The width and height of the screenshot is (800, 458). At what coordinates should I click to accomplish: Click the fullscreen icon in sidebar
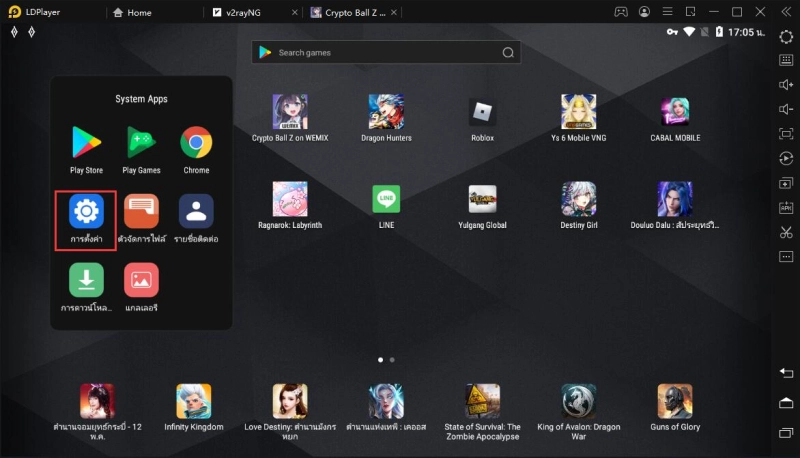(786, 134)
